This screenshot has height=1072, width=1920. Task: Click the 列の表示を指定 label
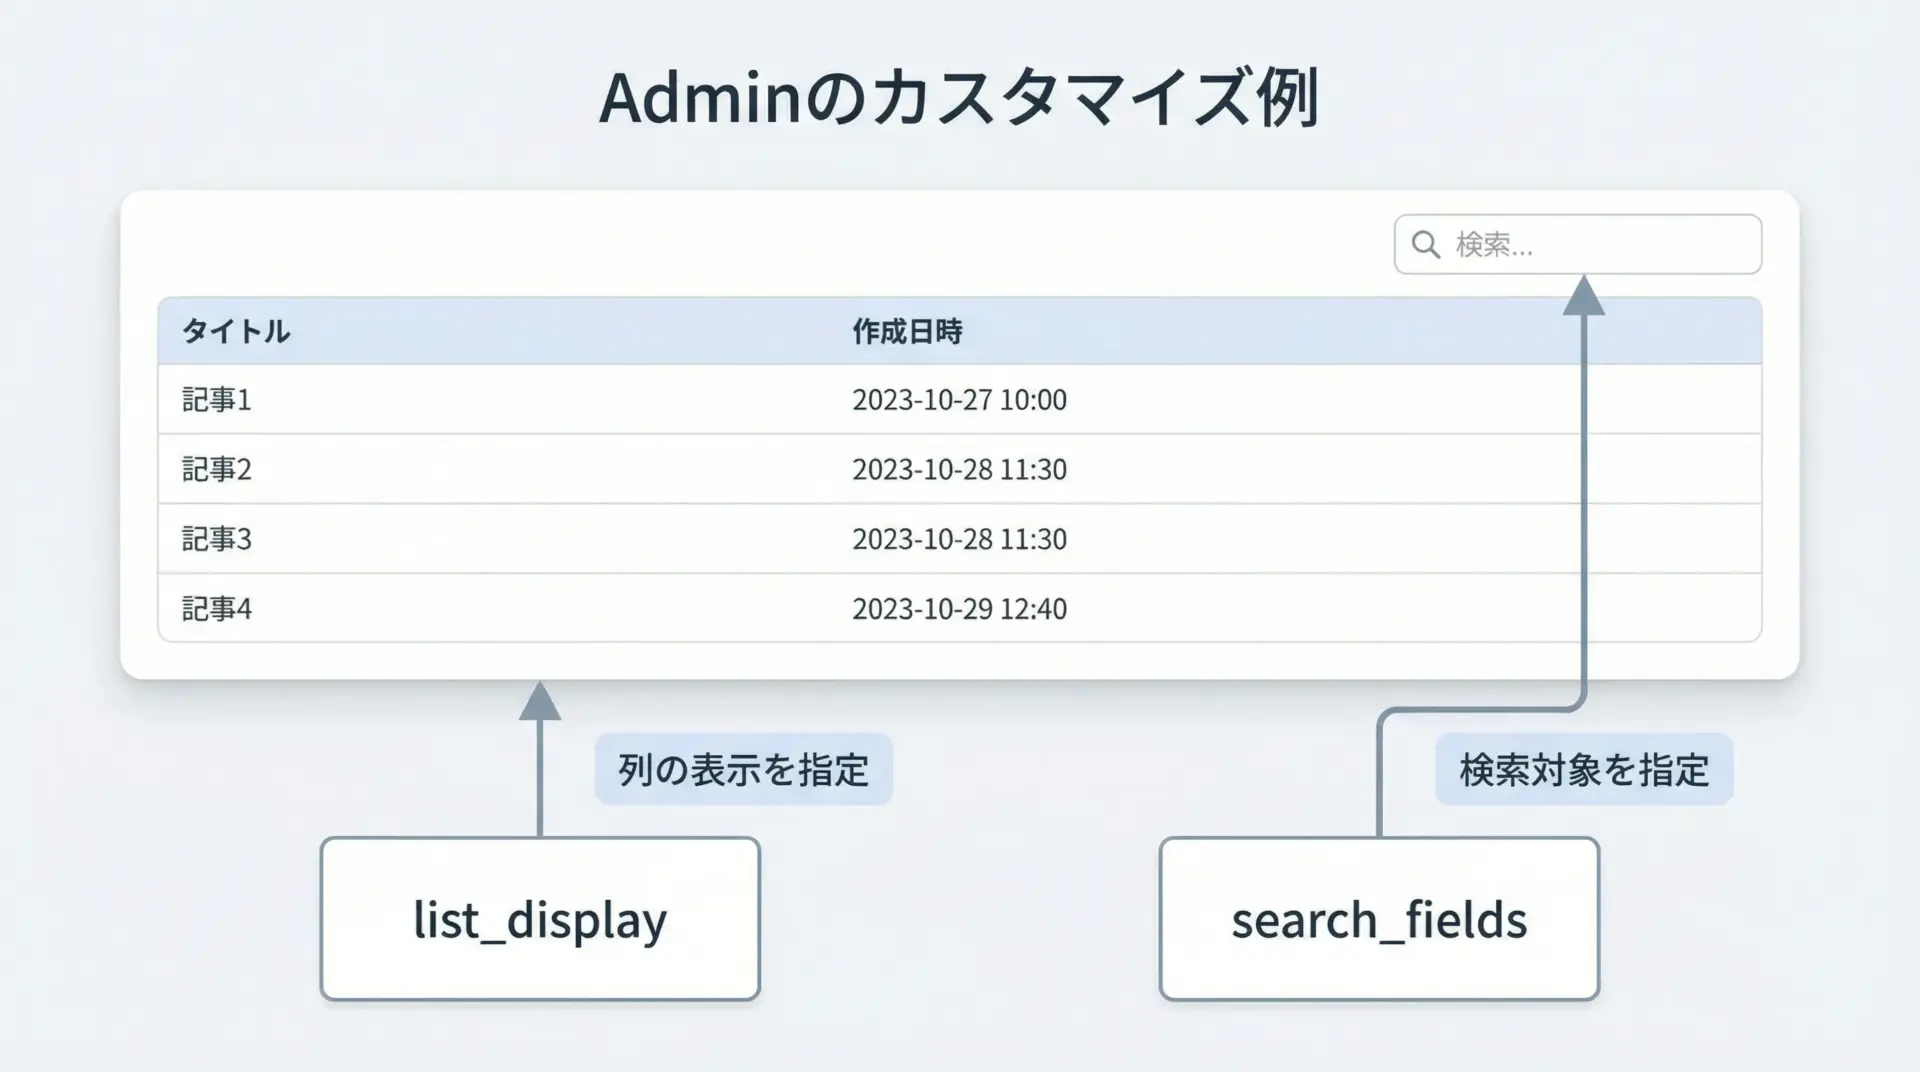[x=743, y=770]
